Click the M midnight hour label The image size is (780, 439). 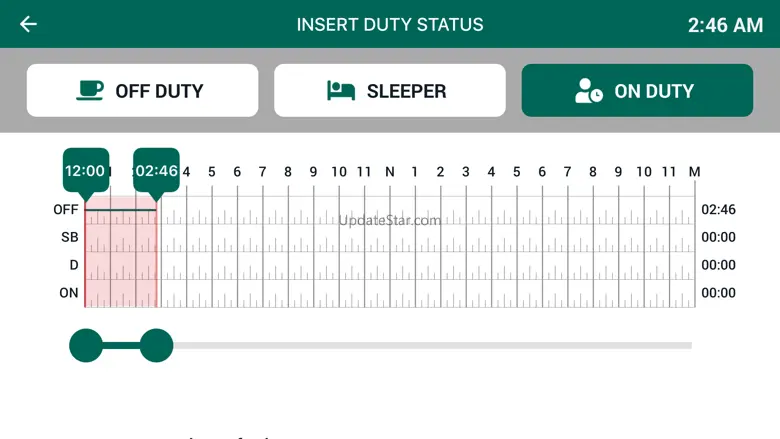694,172
